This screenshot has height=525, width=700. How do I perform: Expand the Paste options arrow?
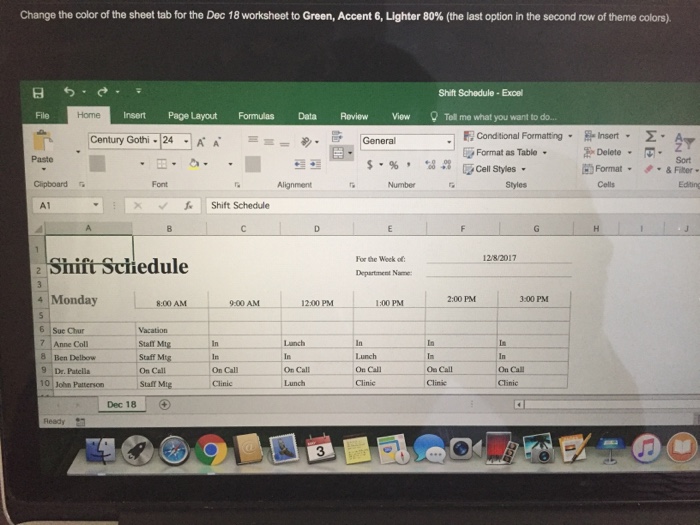43,169
